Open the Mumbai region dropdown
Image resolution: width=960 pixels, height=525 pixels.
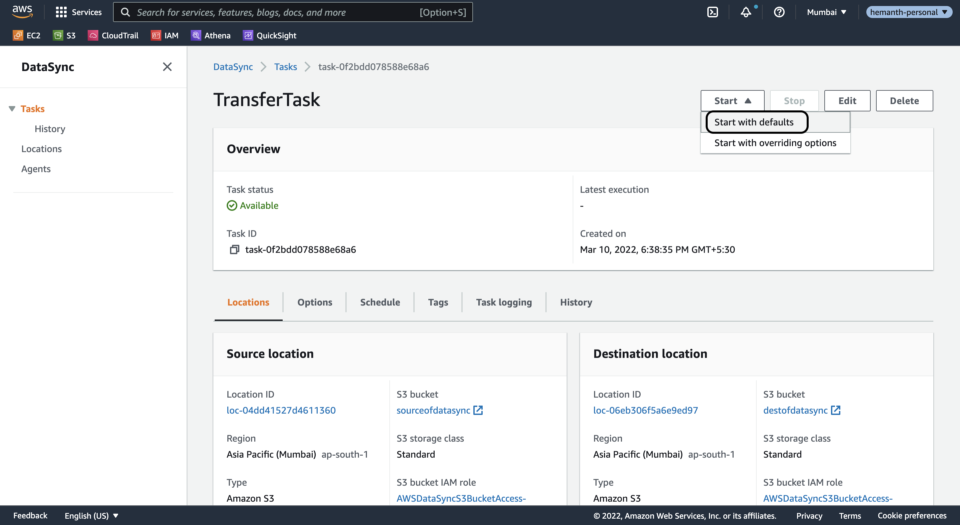point(827,12)
